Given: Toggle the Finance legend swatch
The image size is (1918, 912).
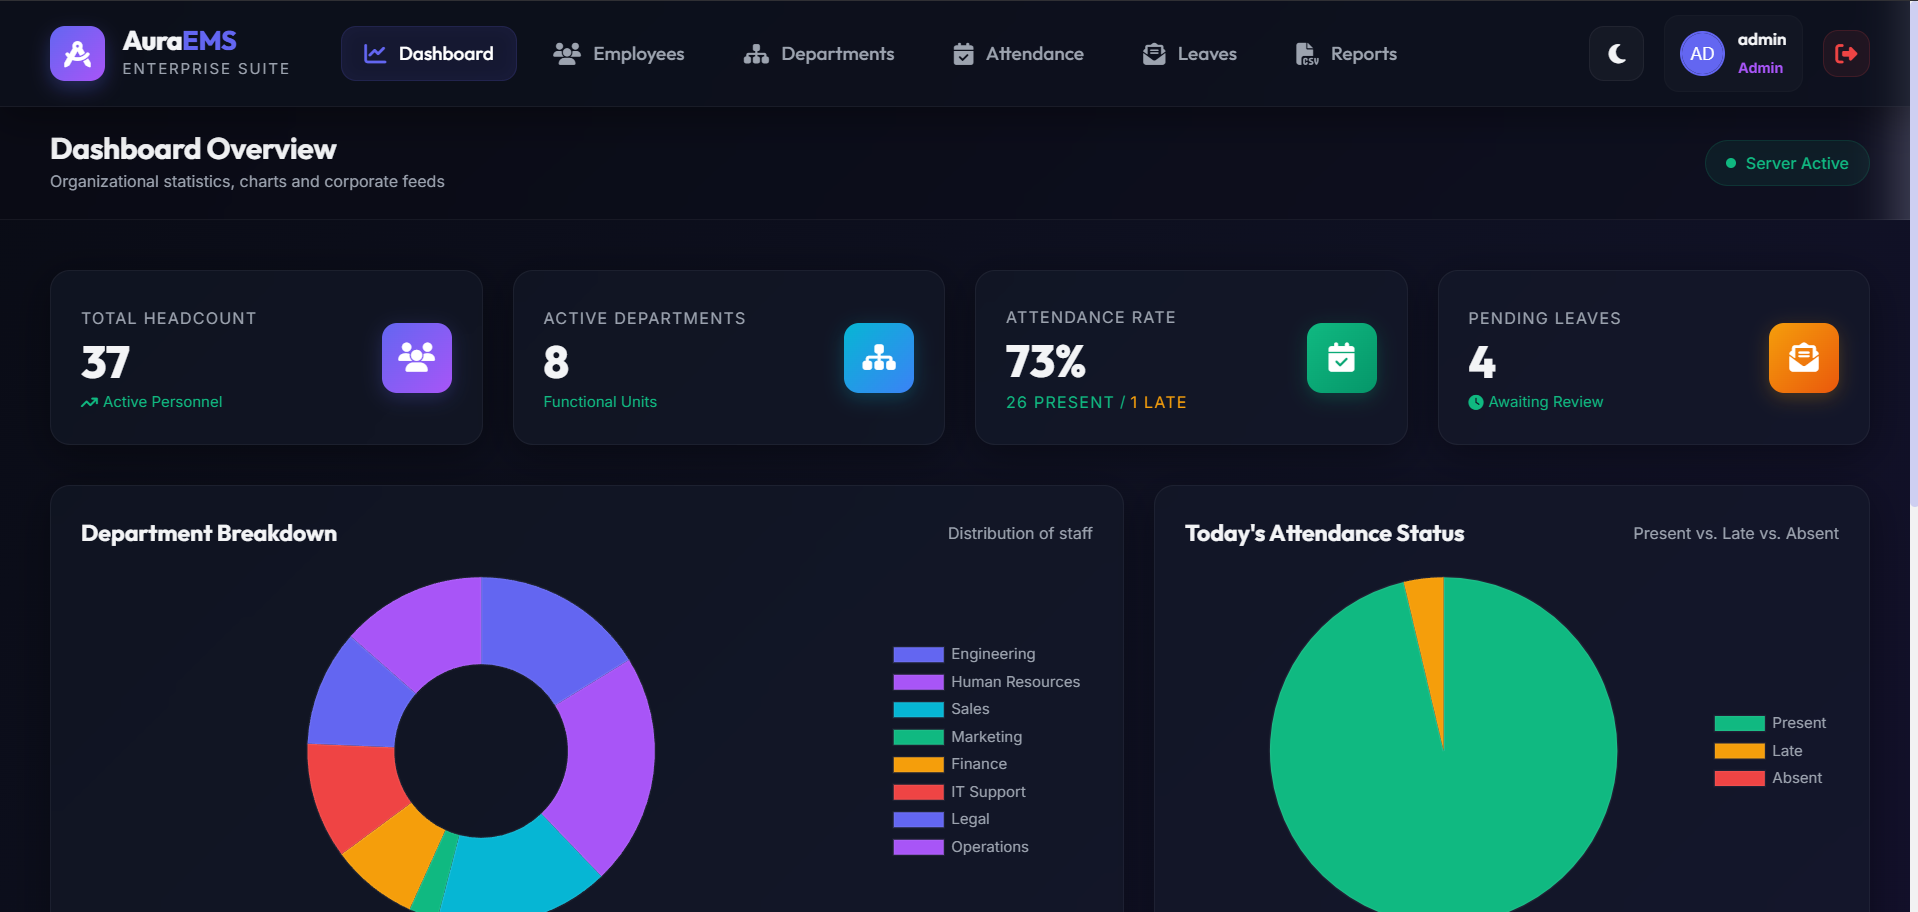Looking at the screenshot, I should 918,765.
